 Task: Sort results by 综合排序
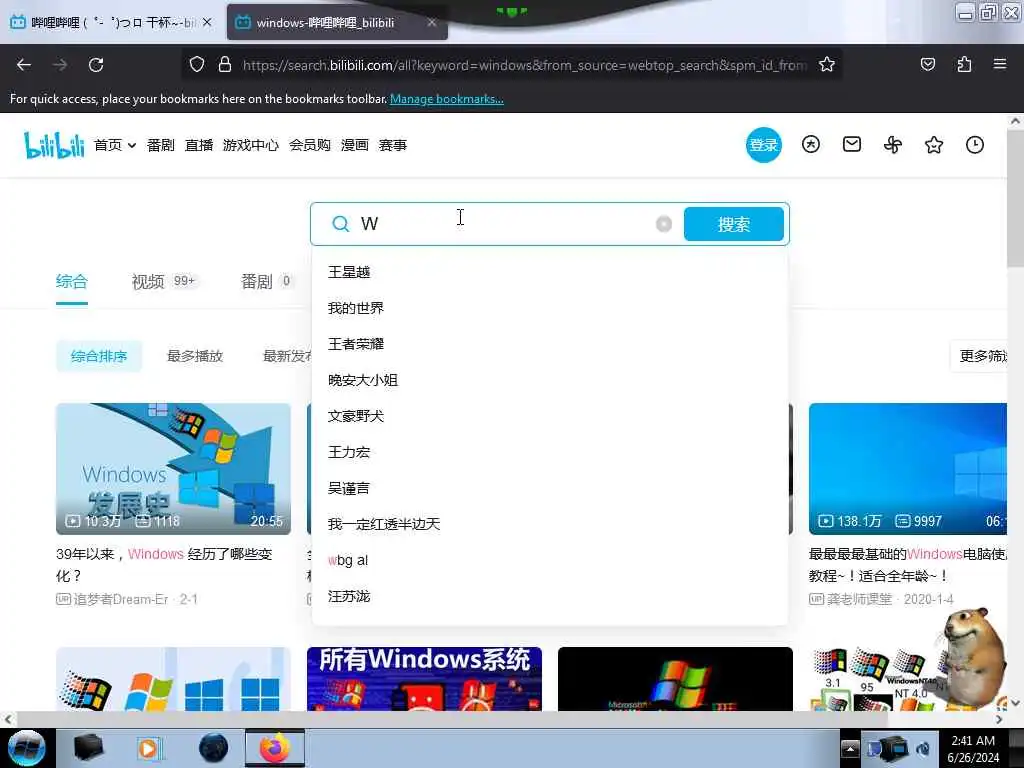point(99,356)
